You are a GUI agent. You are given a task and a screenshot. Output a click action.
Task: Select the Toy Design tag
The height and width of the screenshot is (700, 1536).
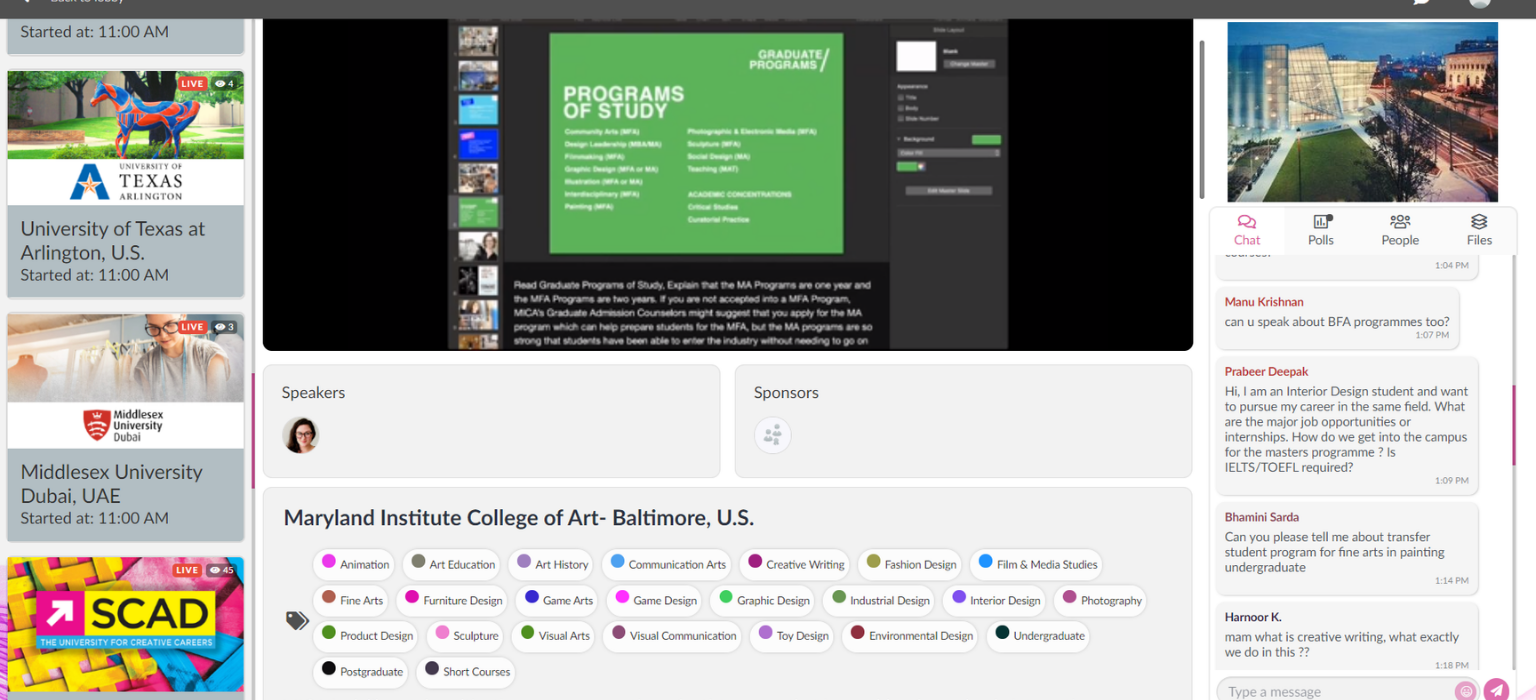(x=793, y=635)
